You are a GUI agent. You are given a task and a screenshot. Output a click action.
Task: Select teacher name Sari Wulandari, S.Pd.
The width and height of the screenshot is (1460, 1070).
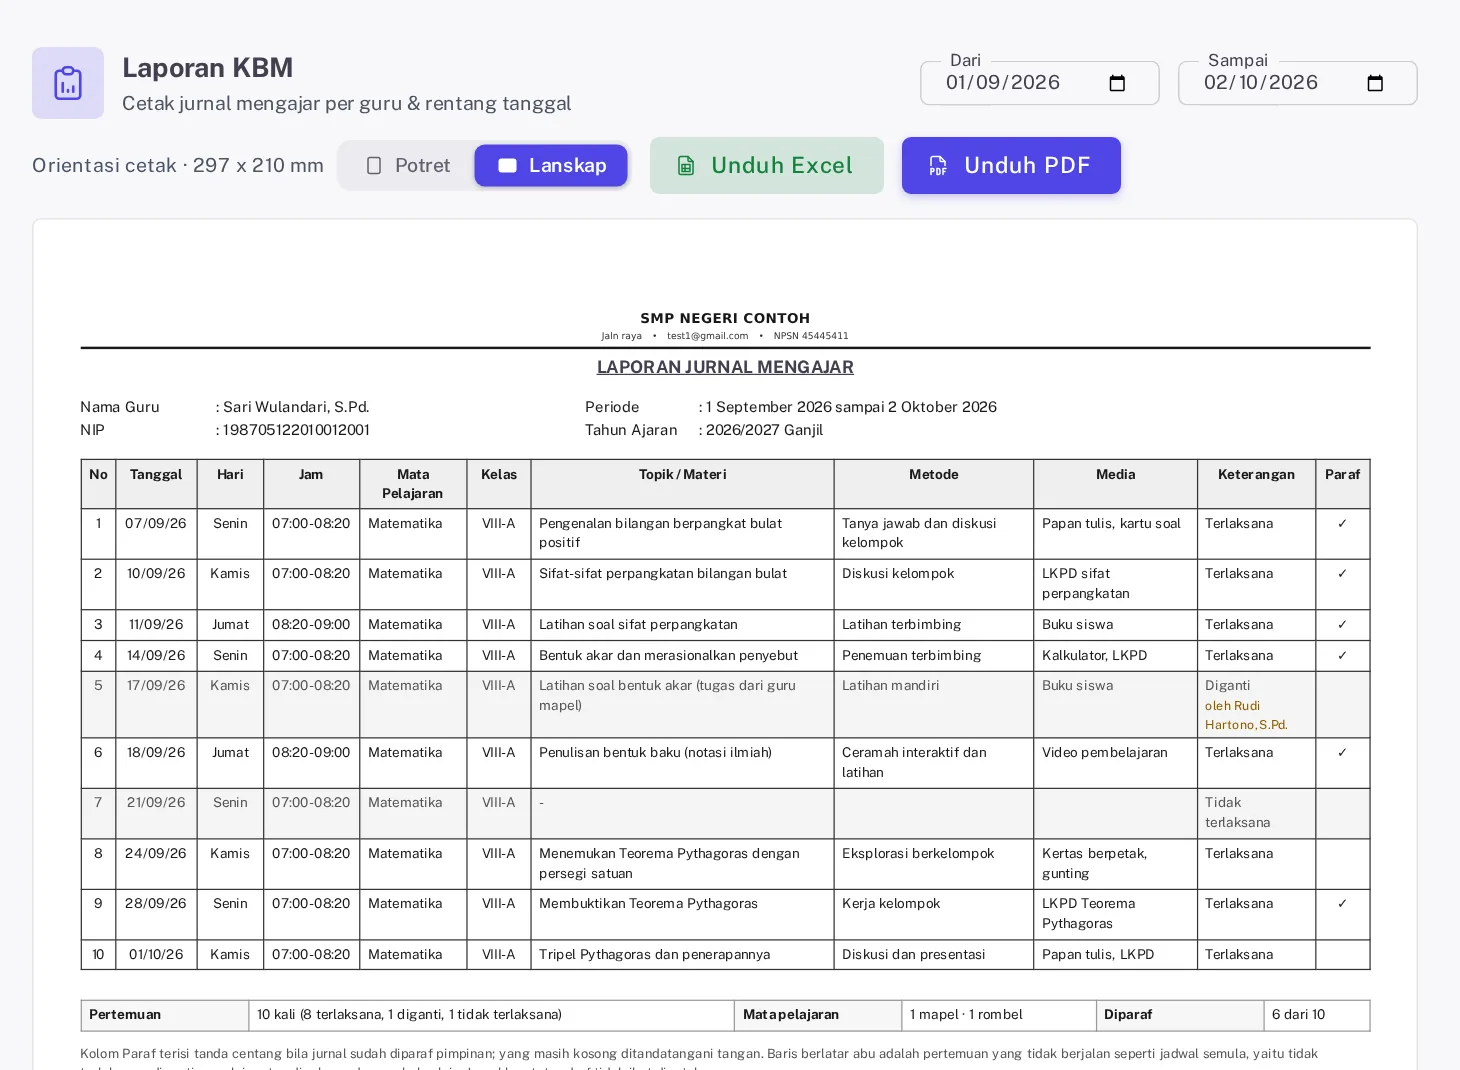point(296,407)
